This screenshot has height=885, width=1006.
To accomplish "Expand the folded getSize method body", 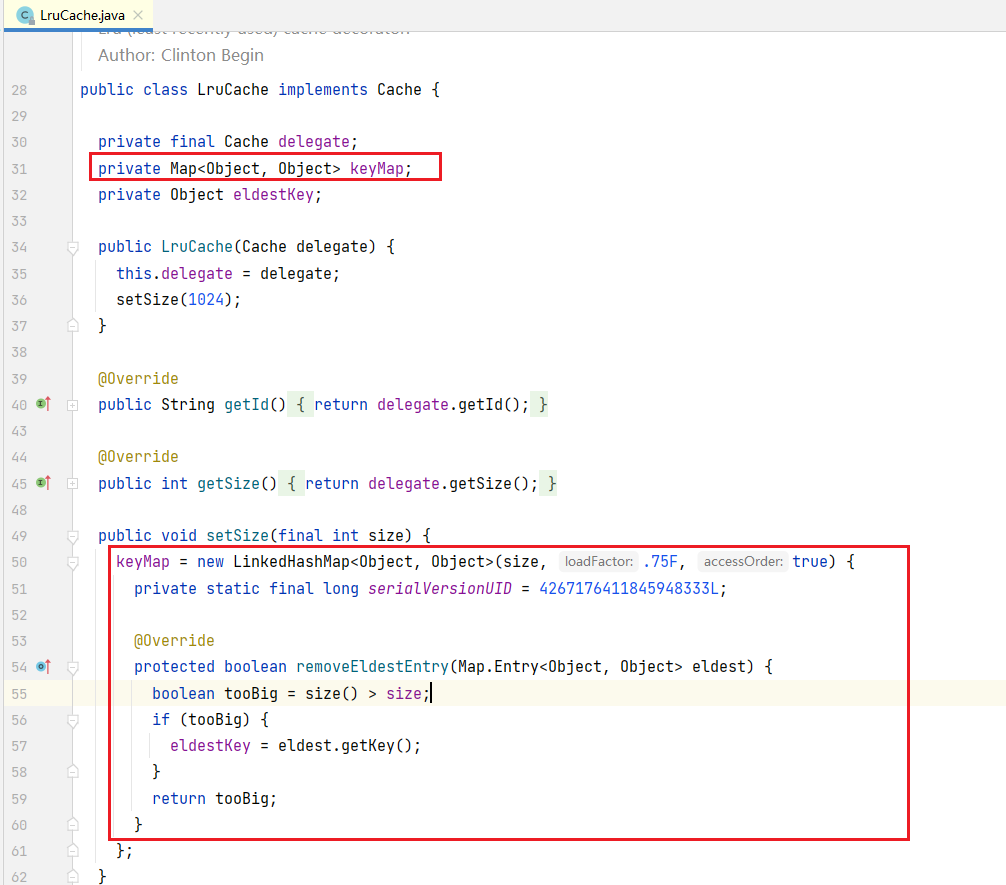I will pos(72,483).
